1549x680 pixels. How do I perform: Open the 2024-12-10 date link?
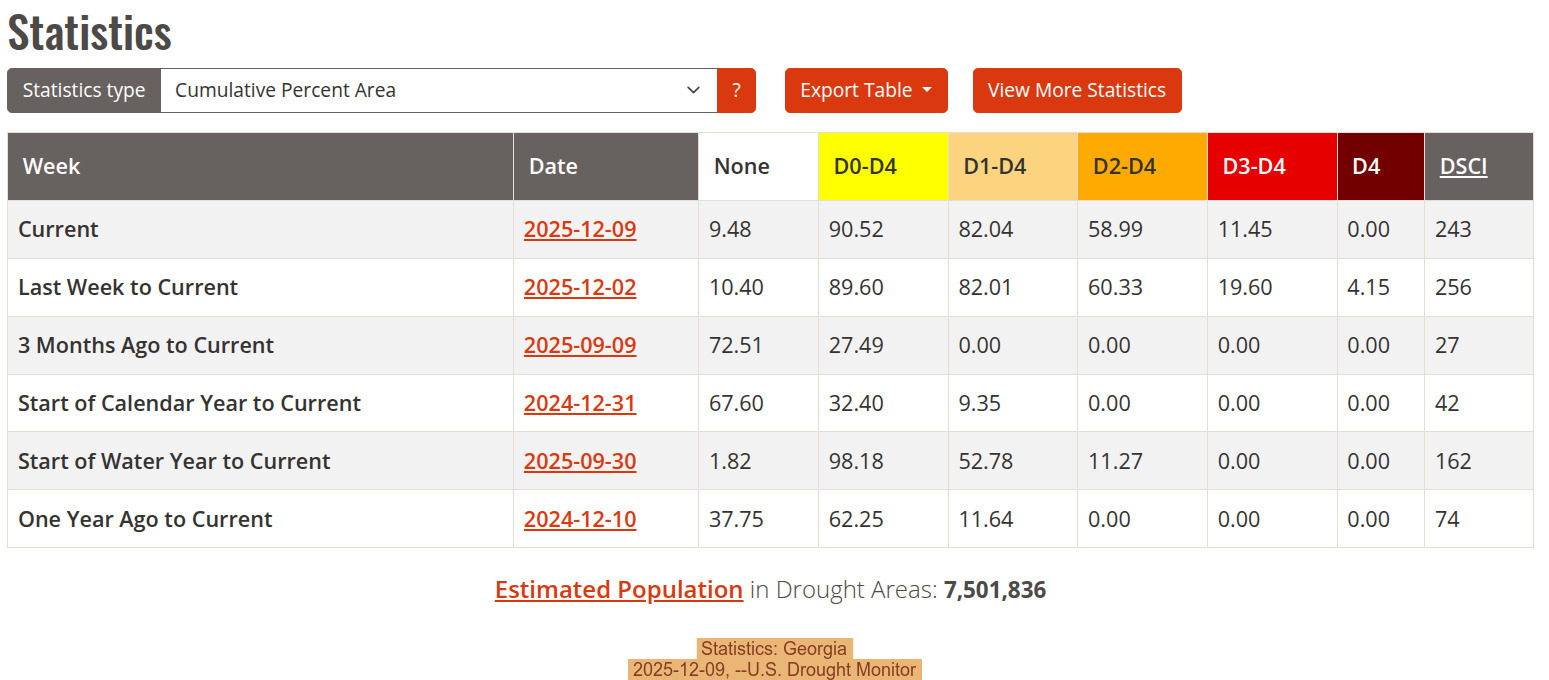click(x=580, y=519)
